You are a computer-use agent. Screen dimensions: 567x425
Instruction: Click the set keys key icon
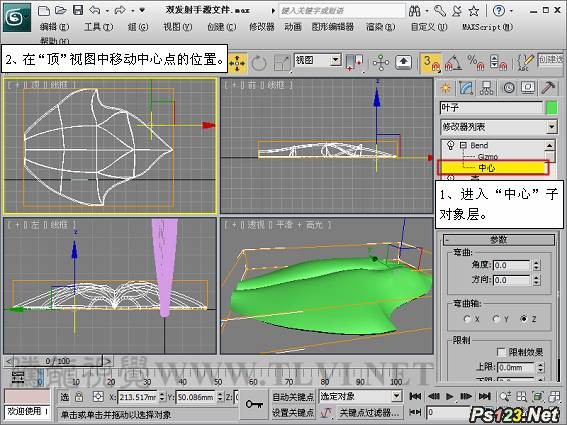tap(254, 404)
